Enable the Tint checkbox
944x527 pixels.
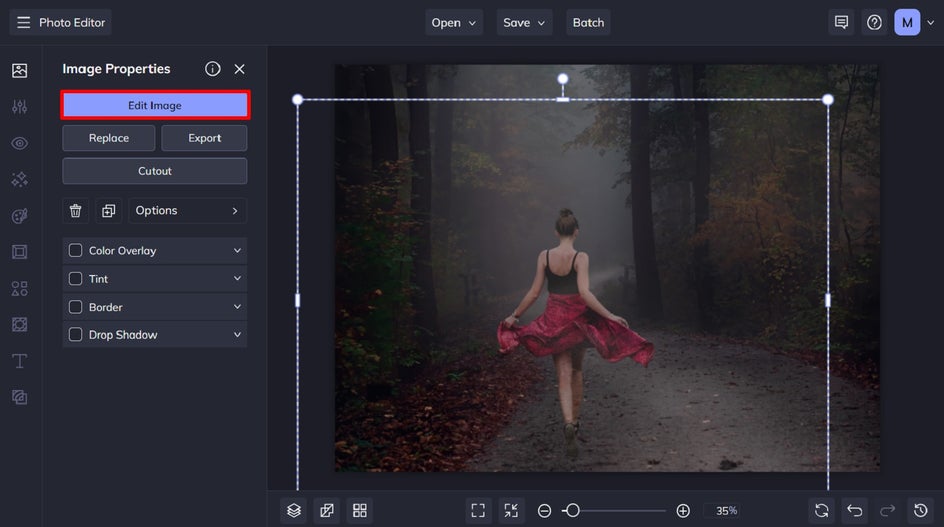[x=75, y=279]
